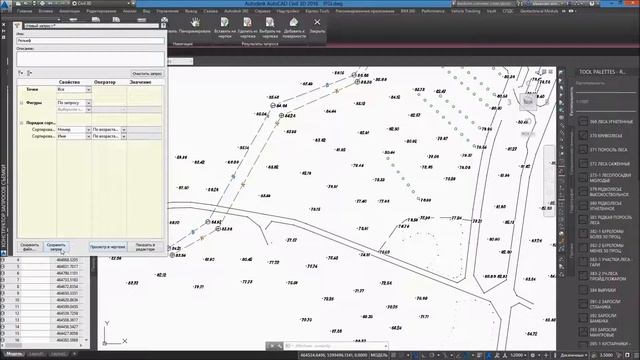Click the second tree icon above query table
640x360 pixels.
coord(29,73)
